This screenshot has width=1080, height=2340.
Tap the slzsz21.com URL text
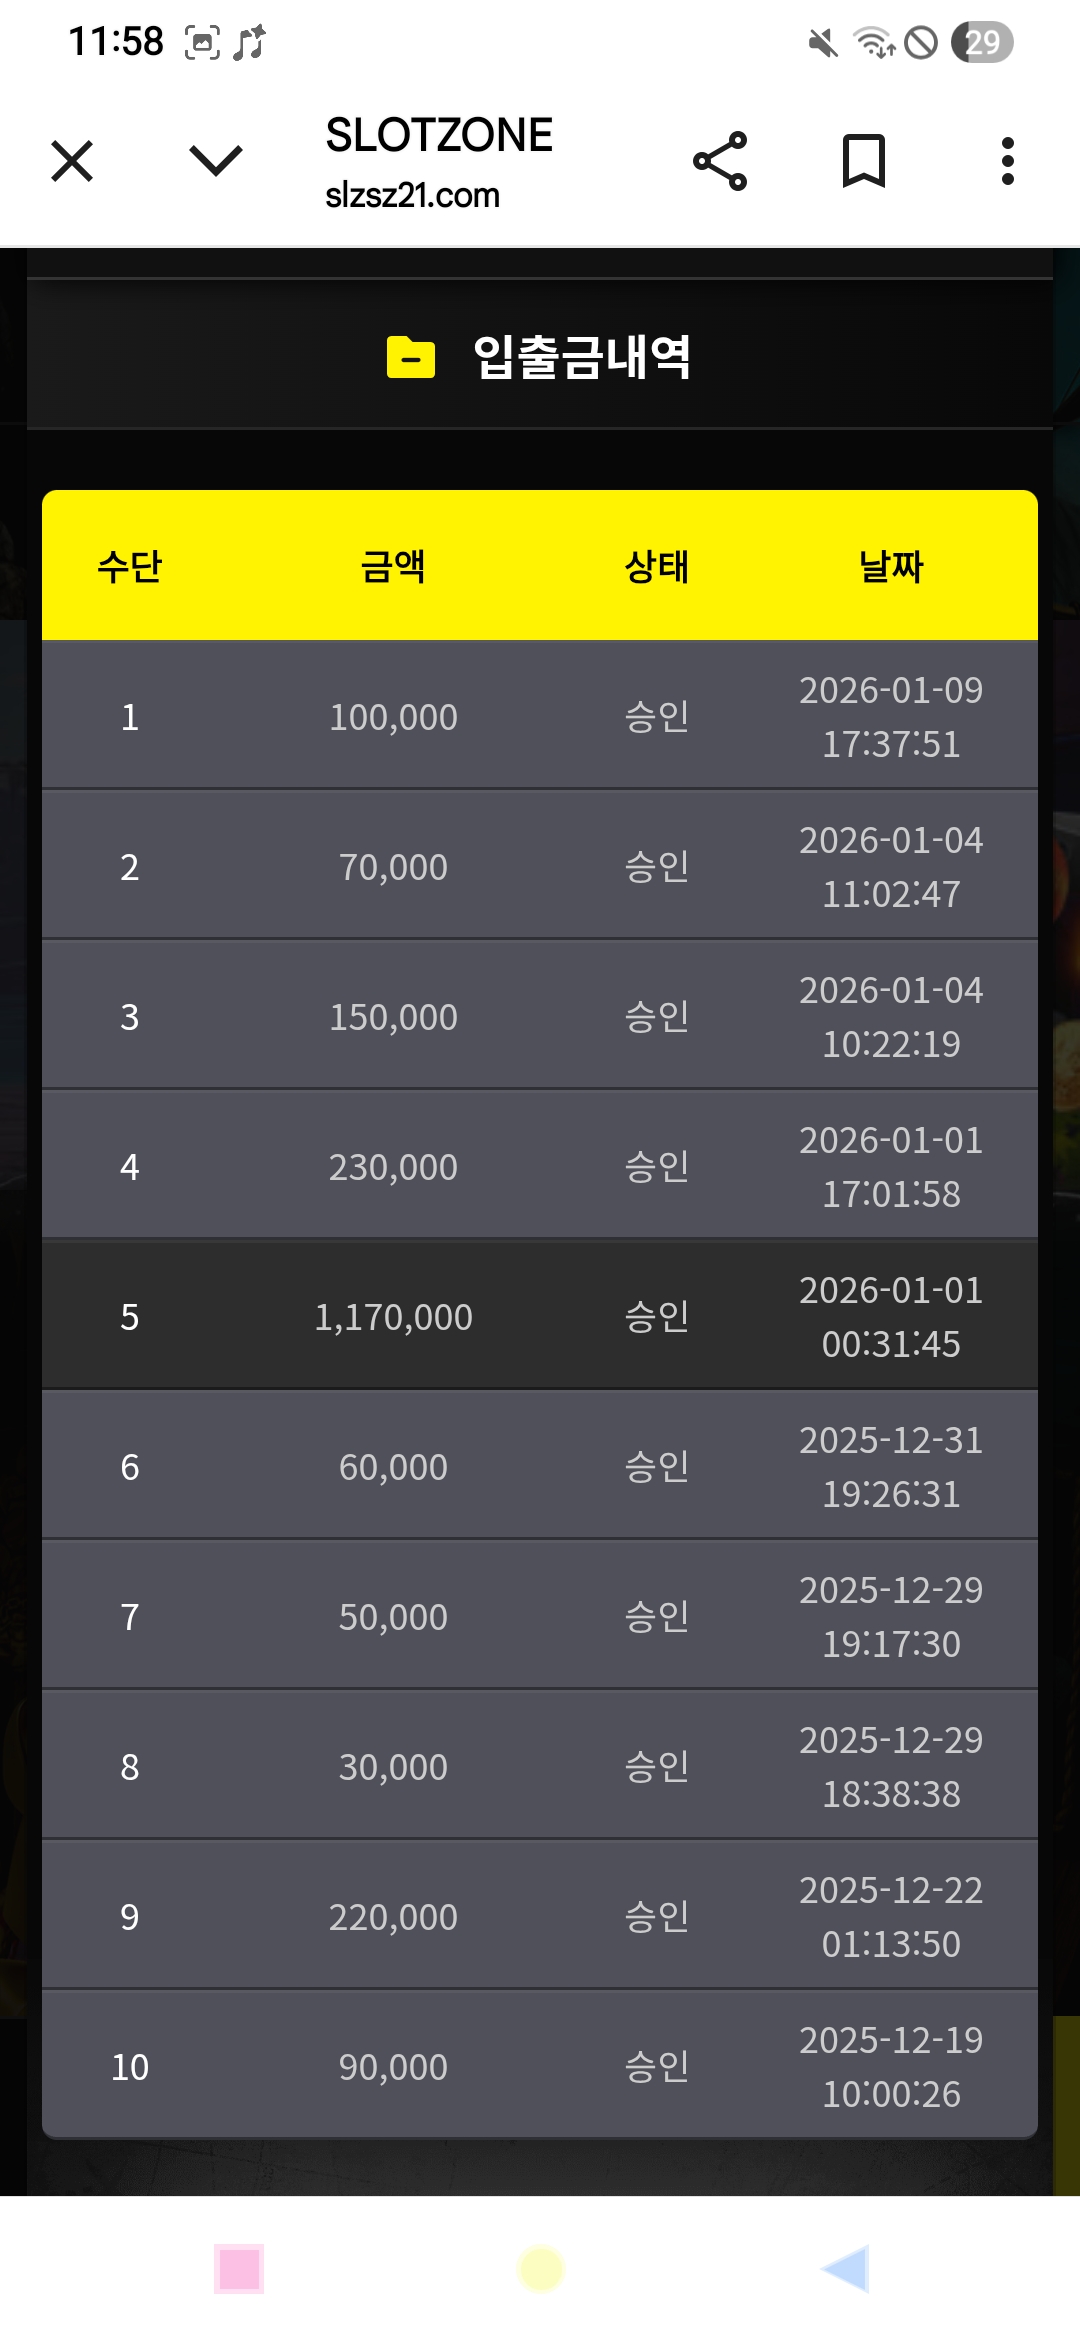[x=412, y=195]
